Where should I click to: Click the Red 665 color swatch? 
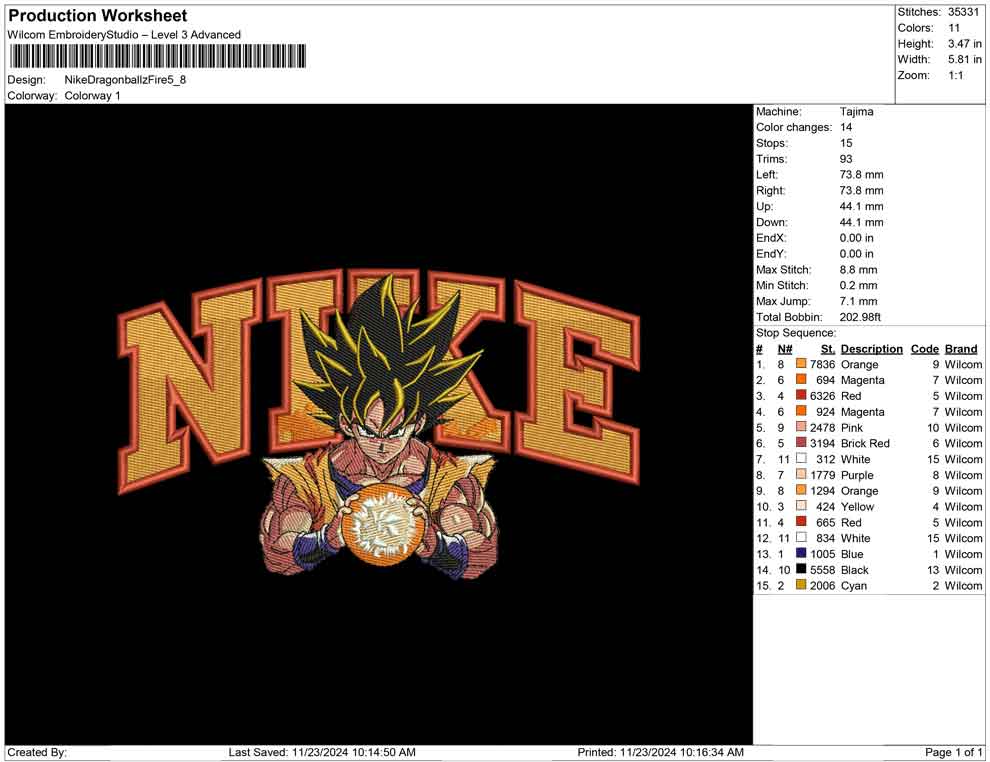pos(801,521)
